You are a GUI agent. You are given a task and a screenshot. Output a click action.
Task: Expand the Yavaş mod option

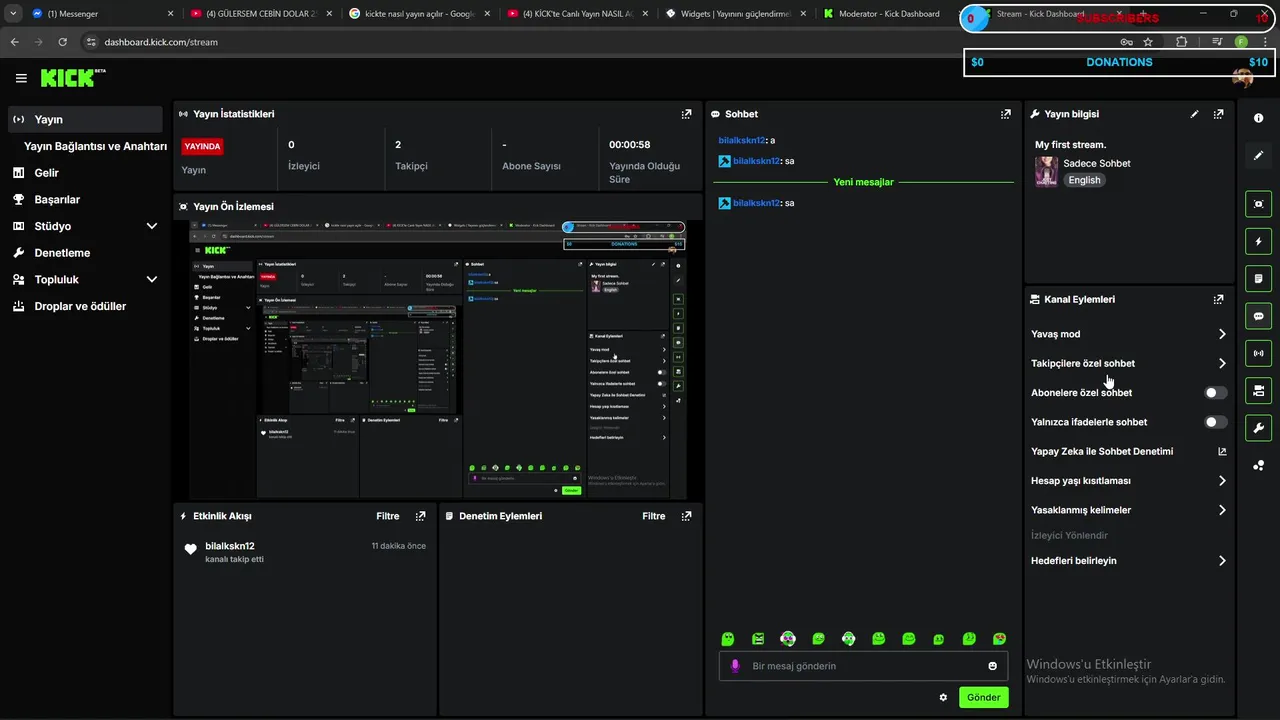coord(1127,334)
